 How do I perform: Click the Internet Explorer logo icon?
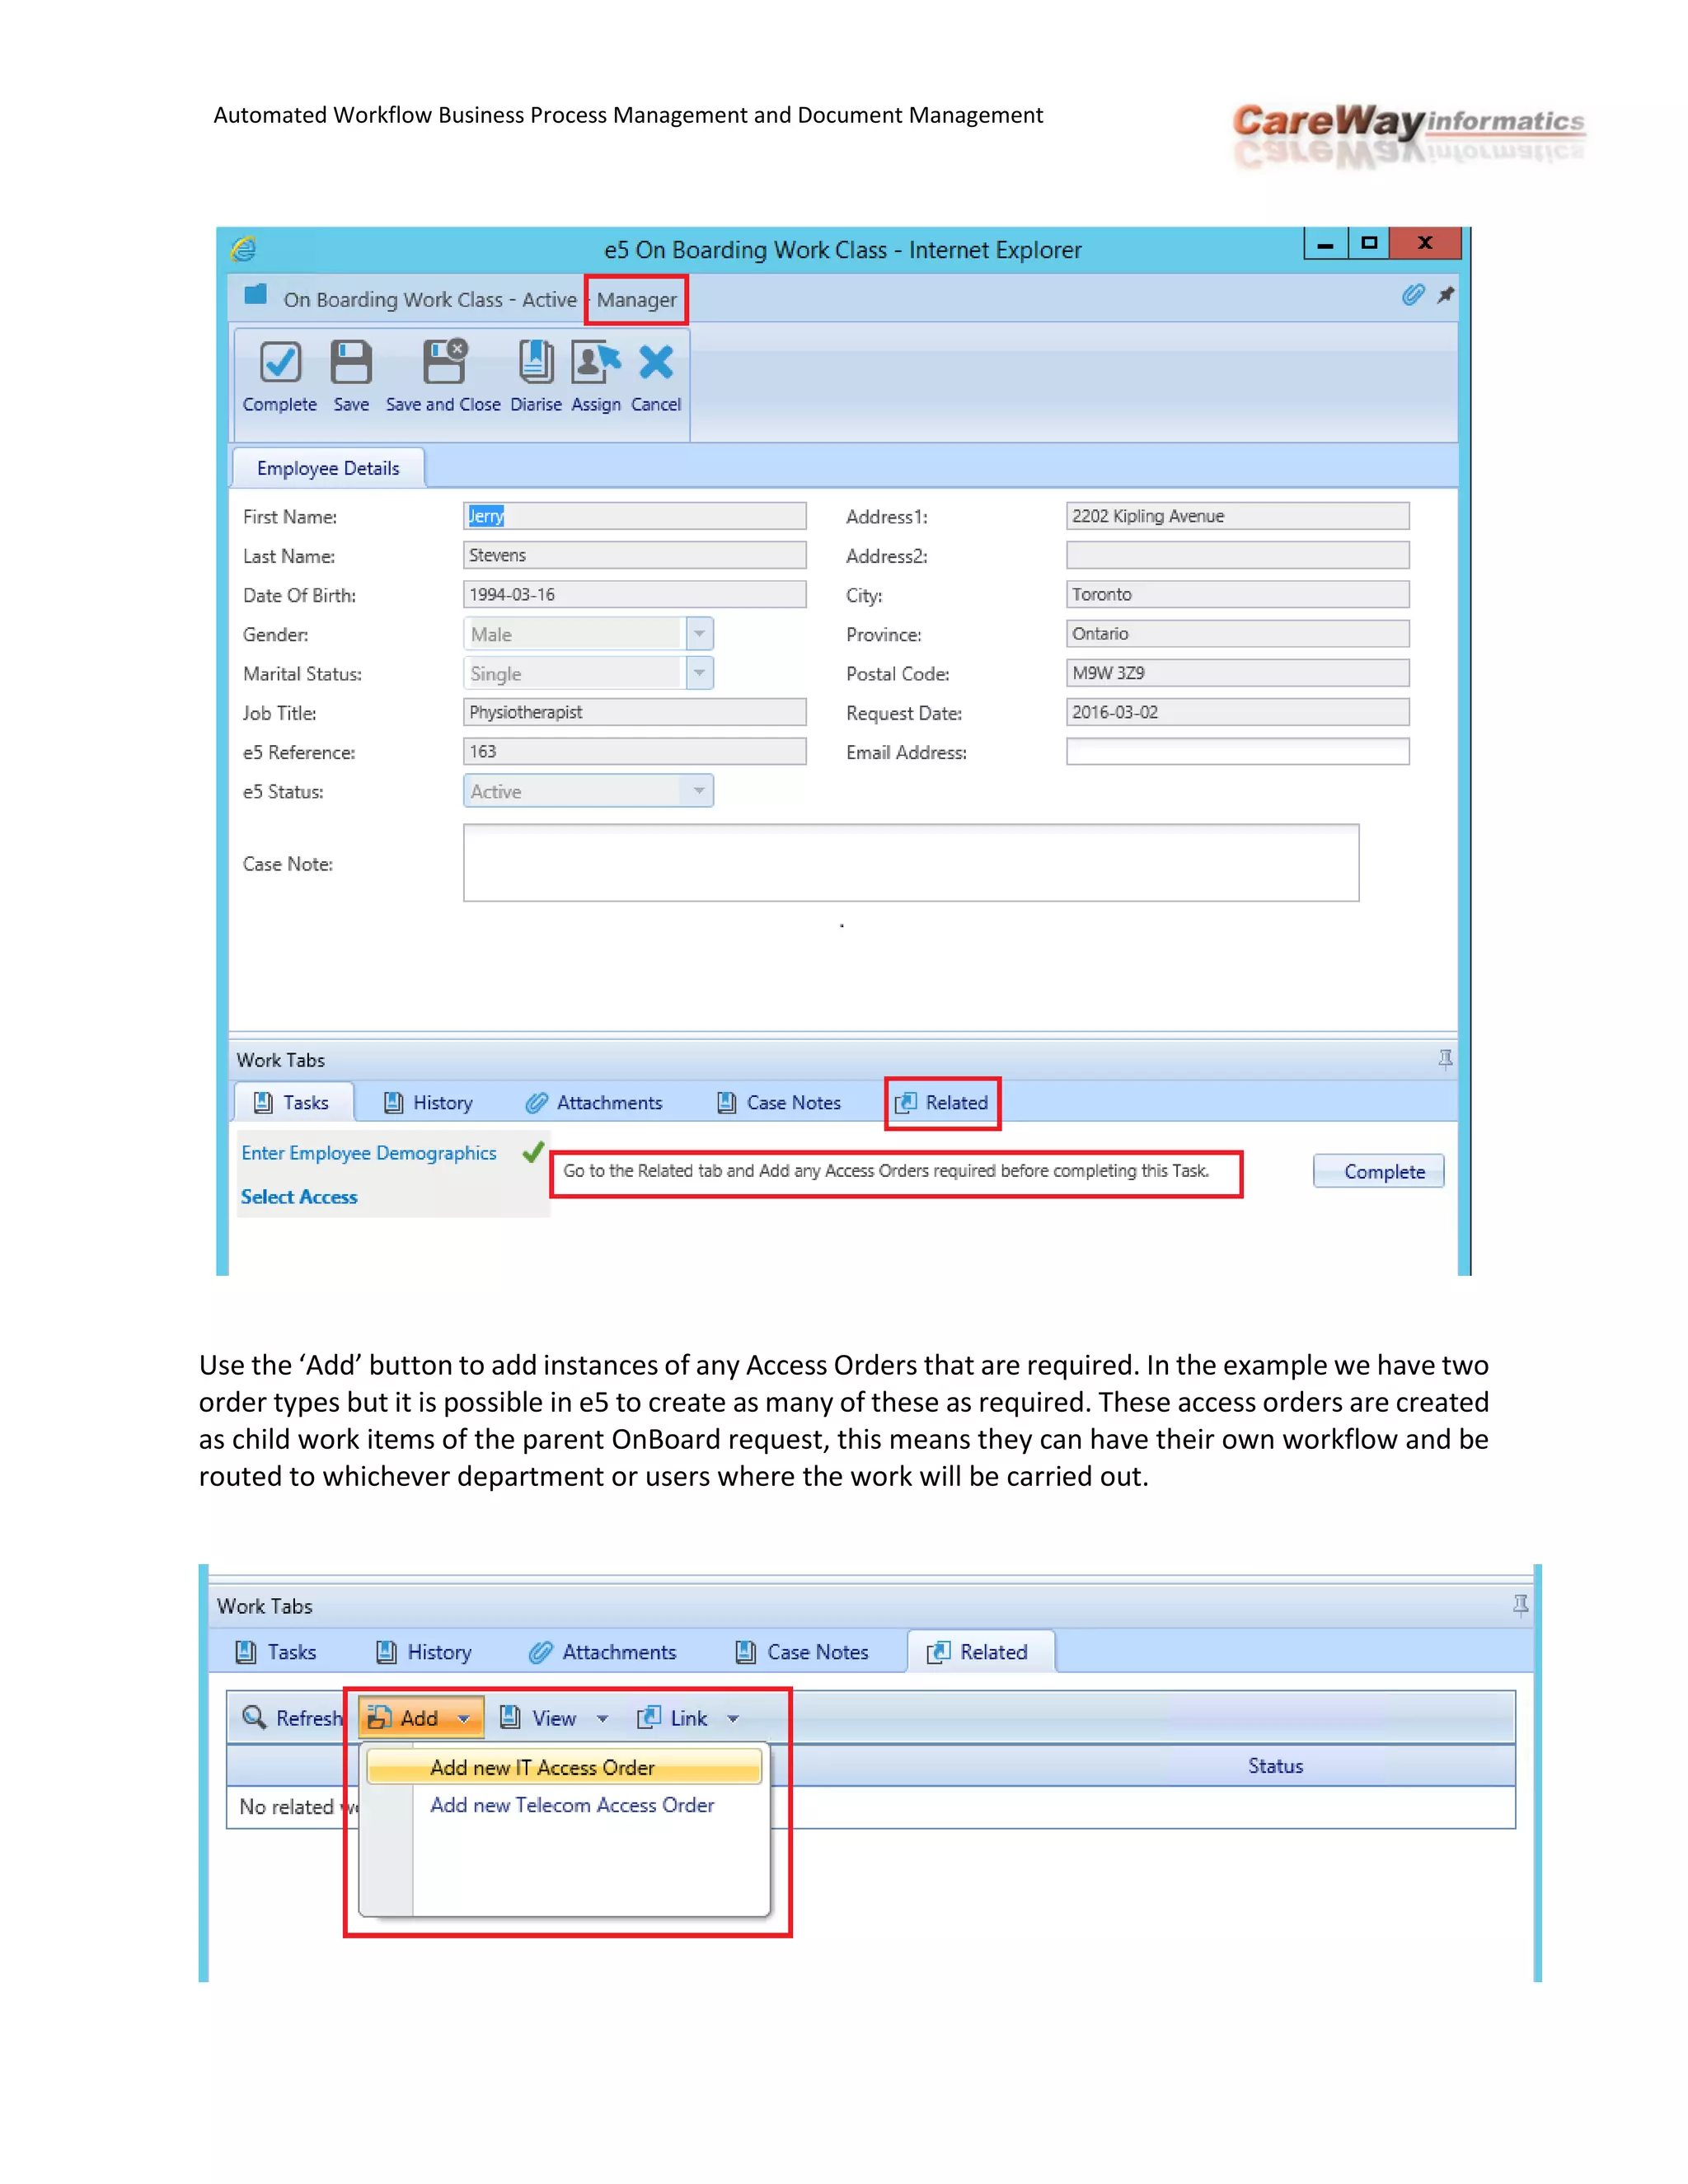point(244,248)
